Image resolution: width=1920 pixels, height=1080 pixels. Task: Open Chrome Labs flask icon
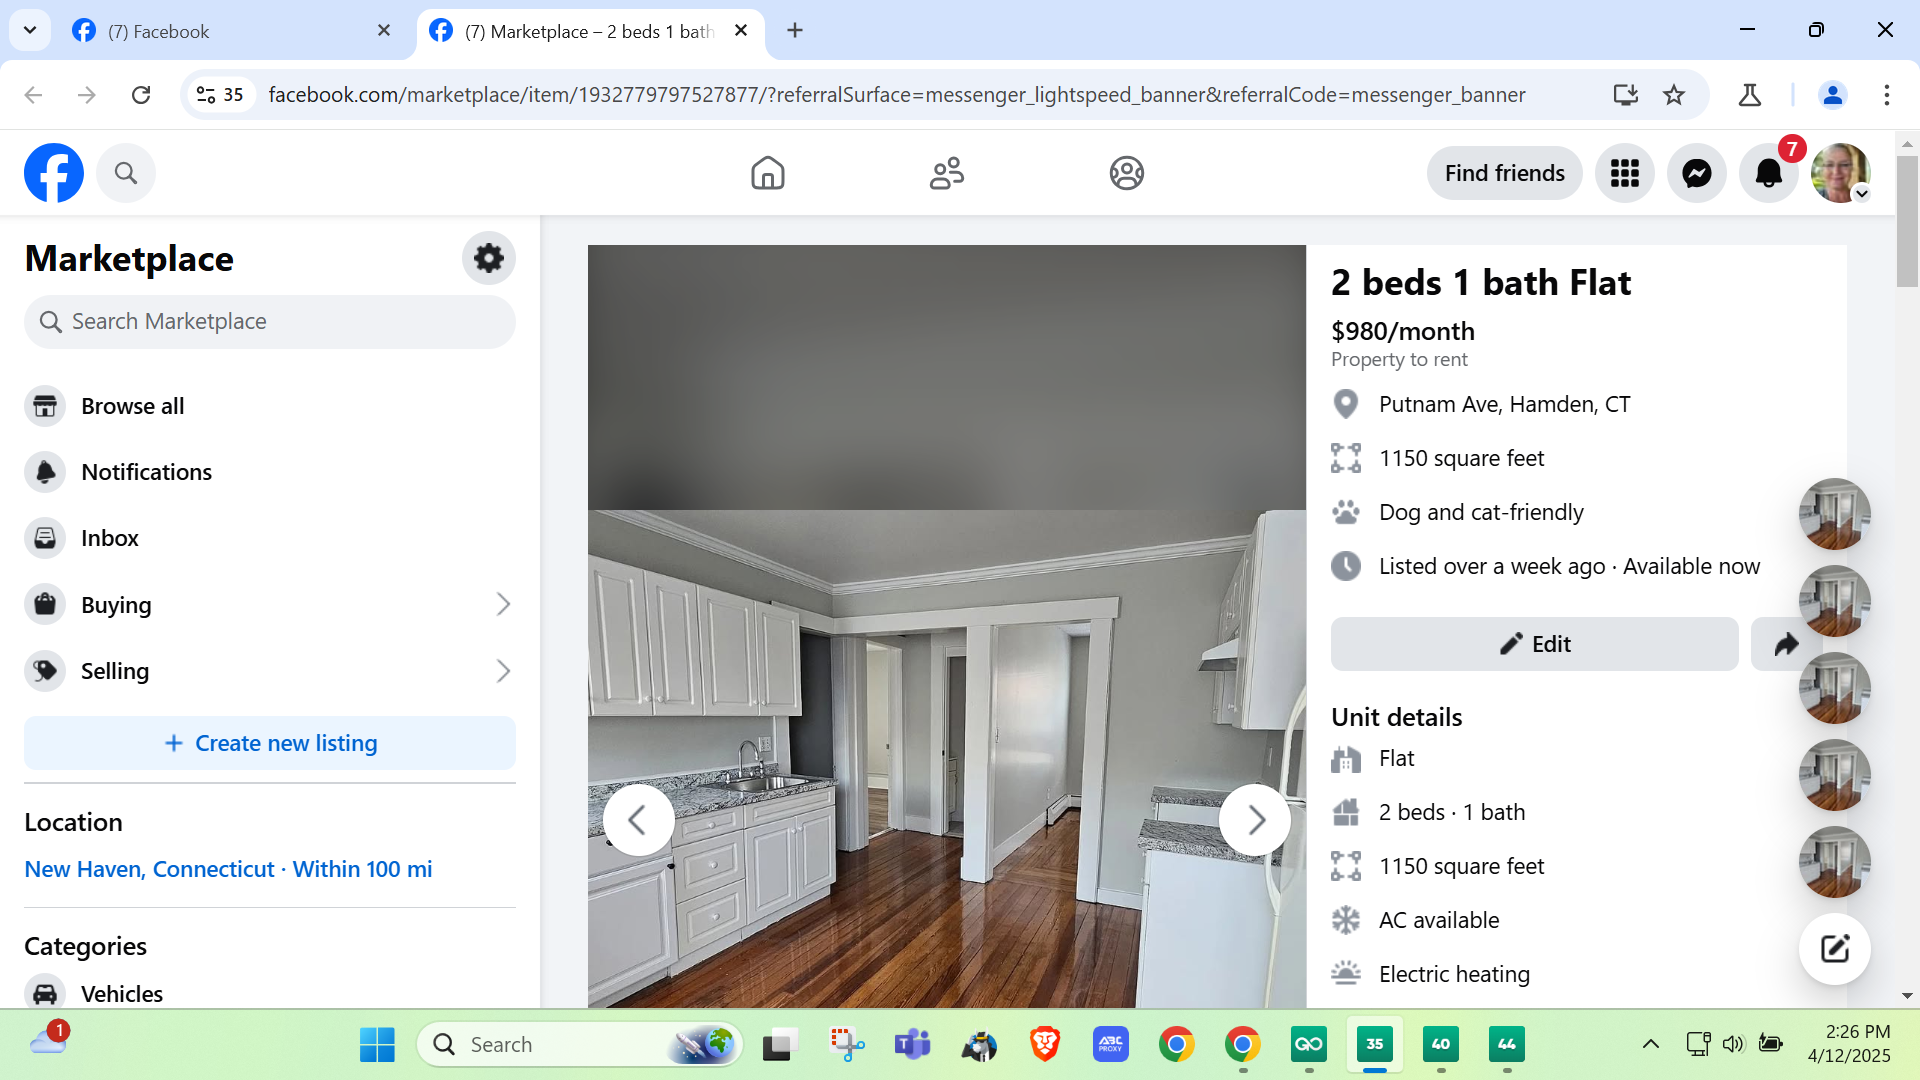pos(1750,95)
